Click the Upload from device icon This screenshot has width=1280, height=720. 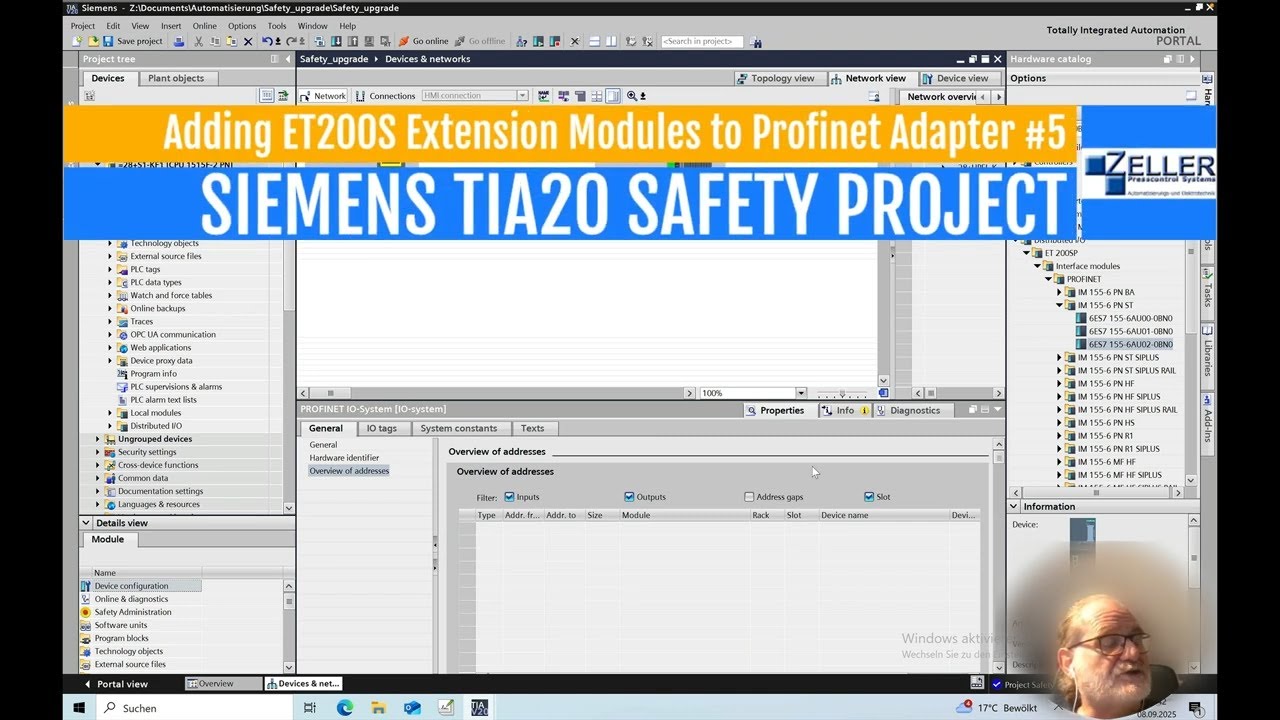tap(352, 41)
